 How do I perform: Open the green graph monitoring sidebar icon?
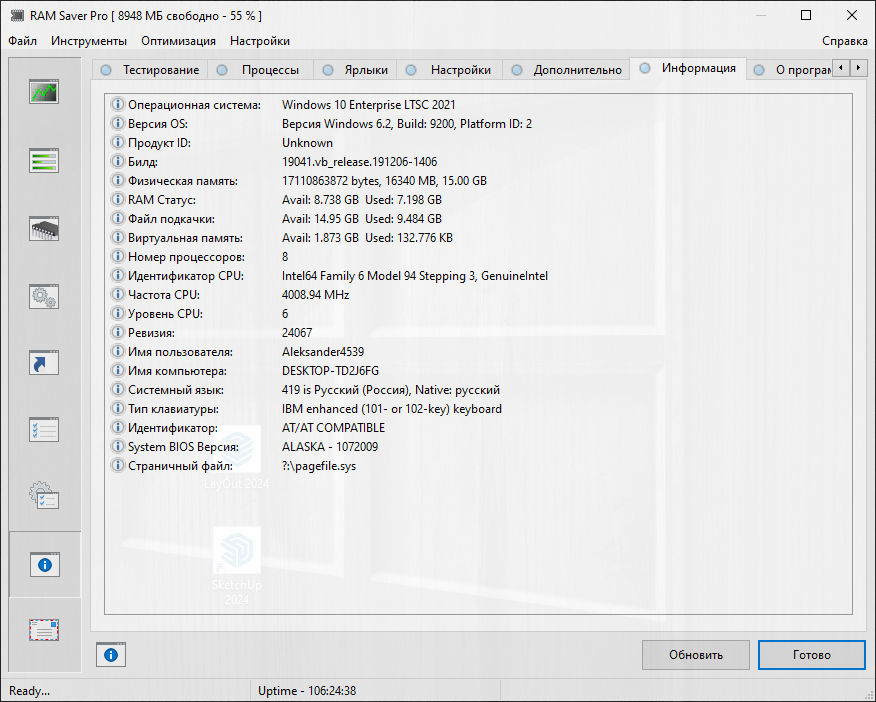44,93
